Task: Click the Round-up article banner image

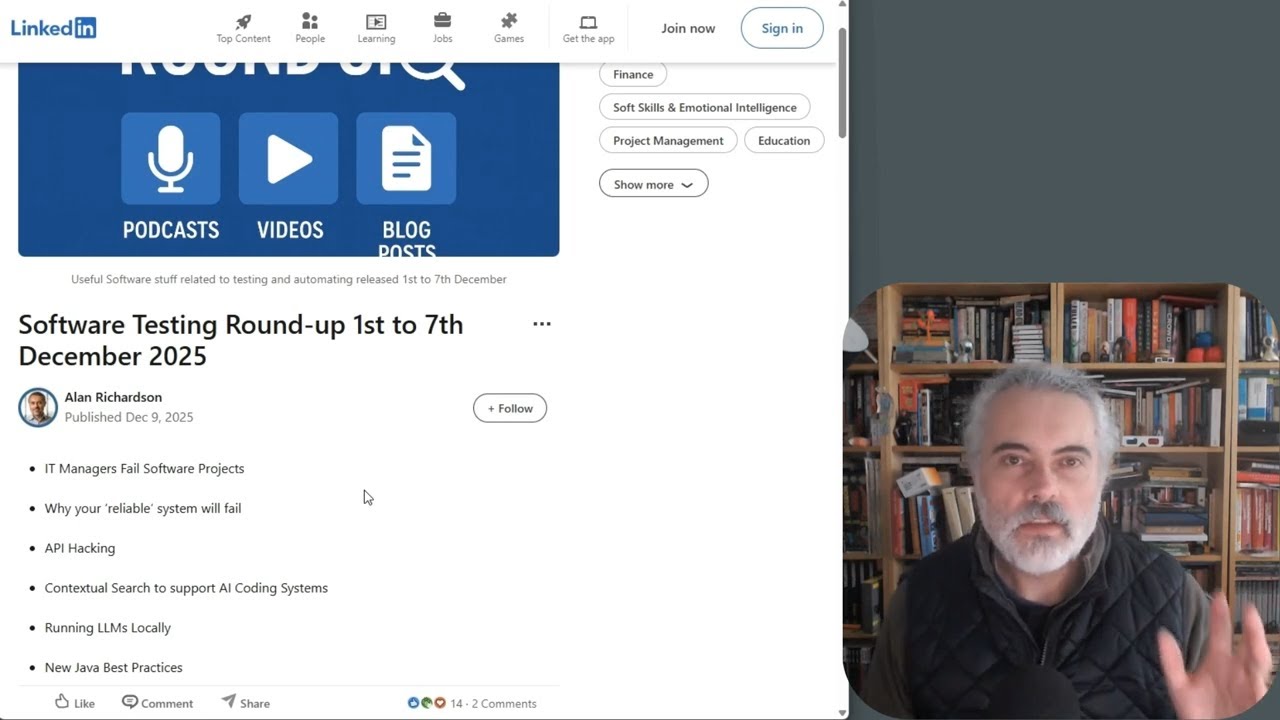Action: (289, 159)
